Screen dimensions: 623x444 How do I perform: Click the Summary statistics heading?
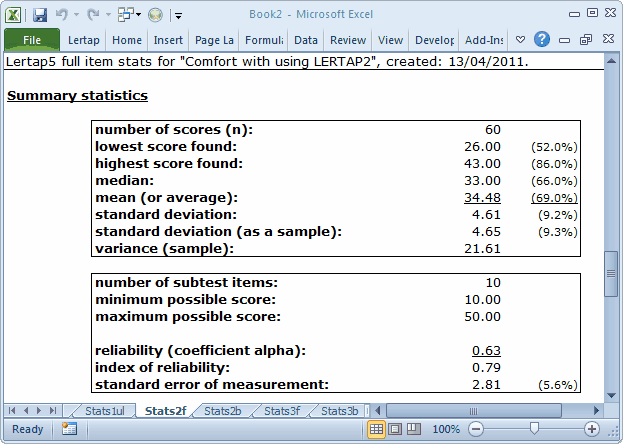(77, 95)
